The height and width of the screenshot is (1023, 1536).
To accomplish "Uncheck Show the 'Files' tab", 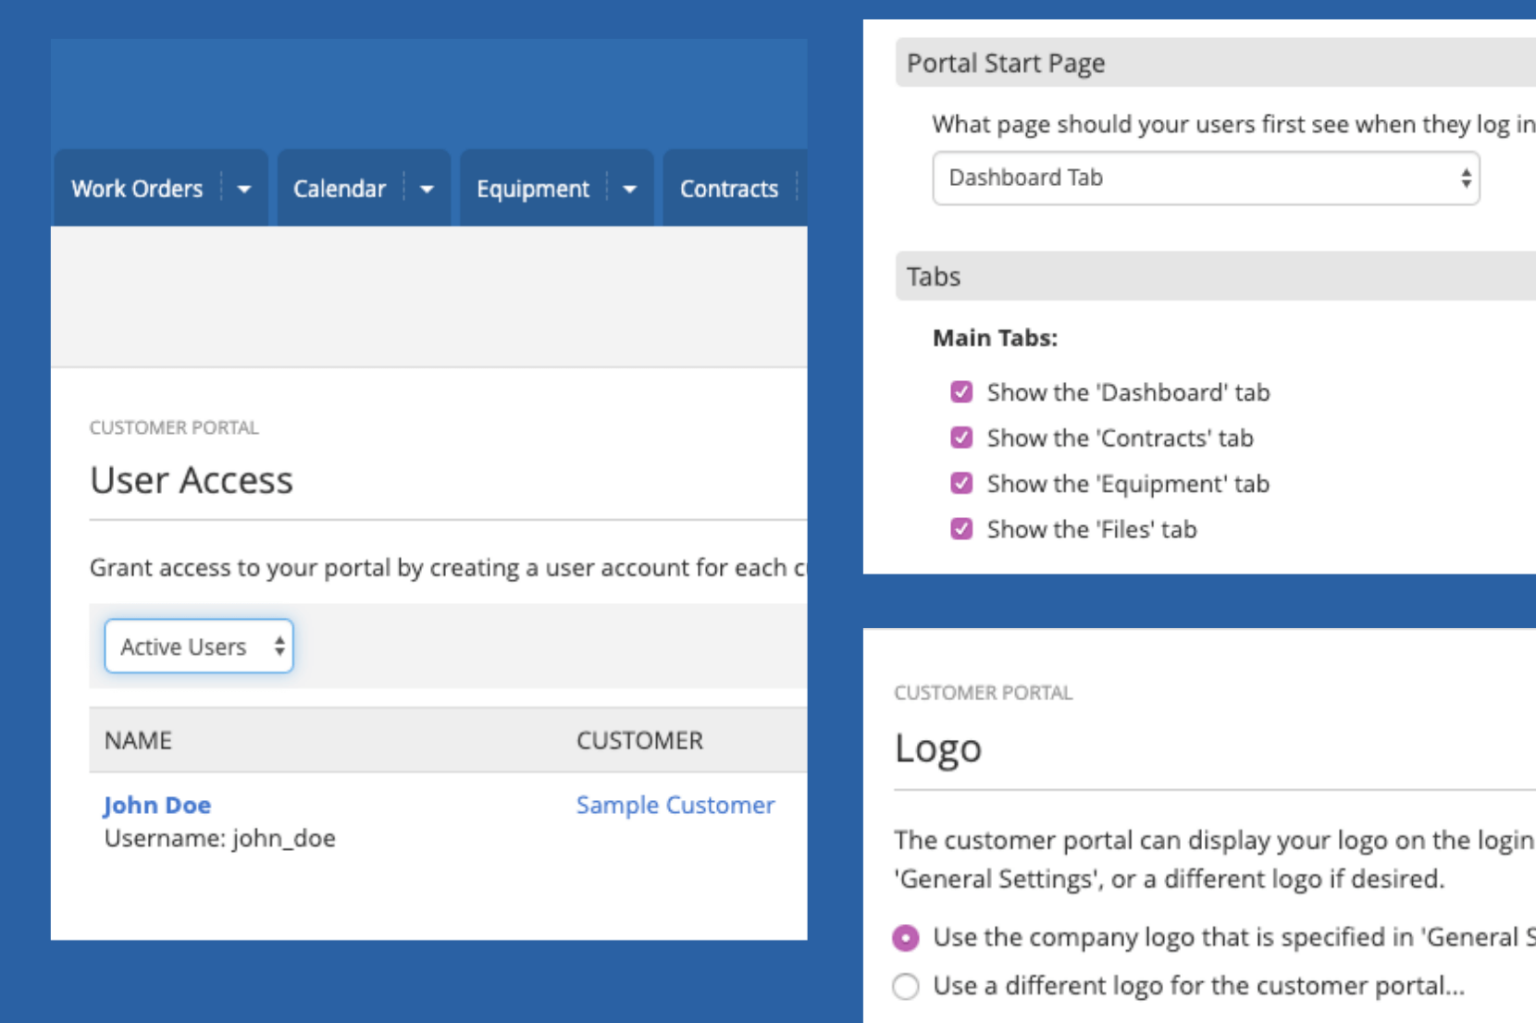I will point(961,529).
